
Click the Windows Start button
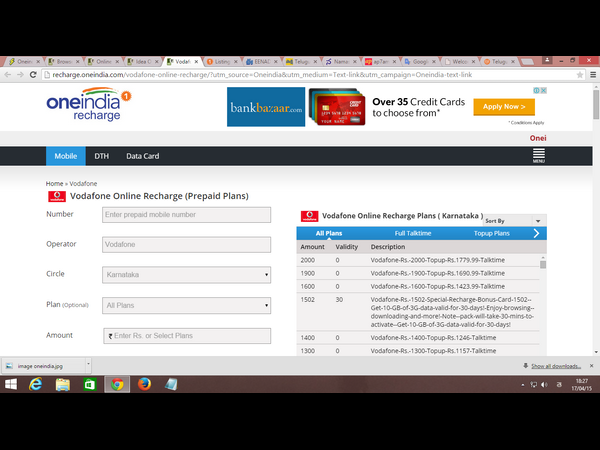[11, 385]
